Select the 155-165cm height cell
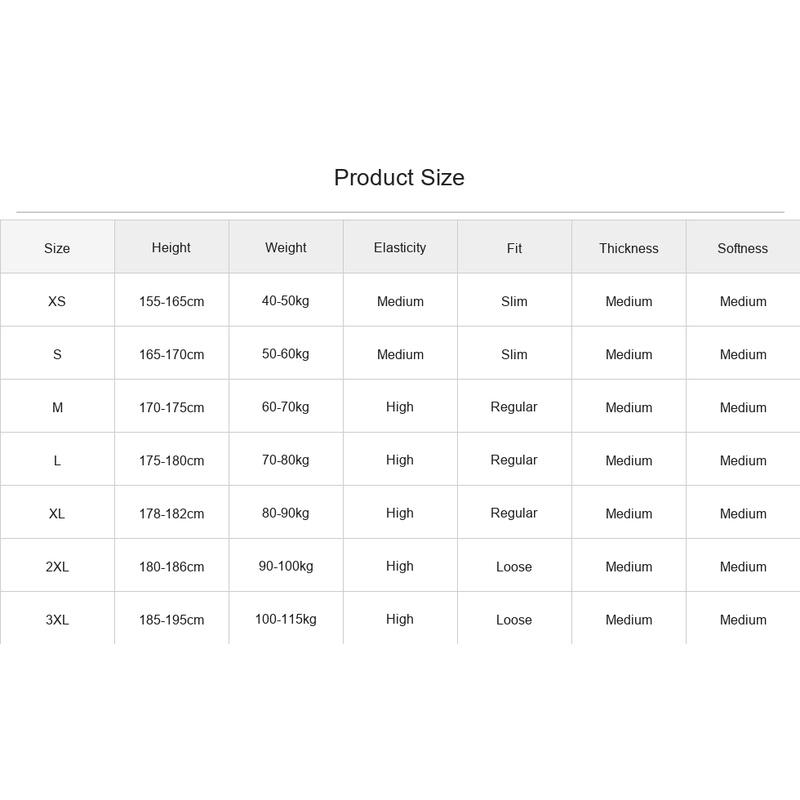This screenshot has height=800, width=800. pyautogui.click(x=171, y=301)
